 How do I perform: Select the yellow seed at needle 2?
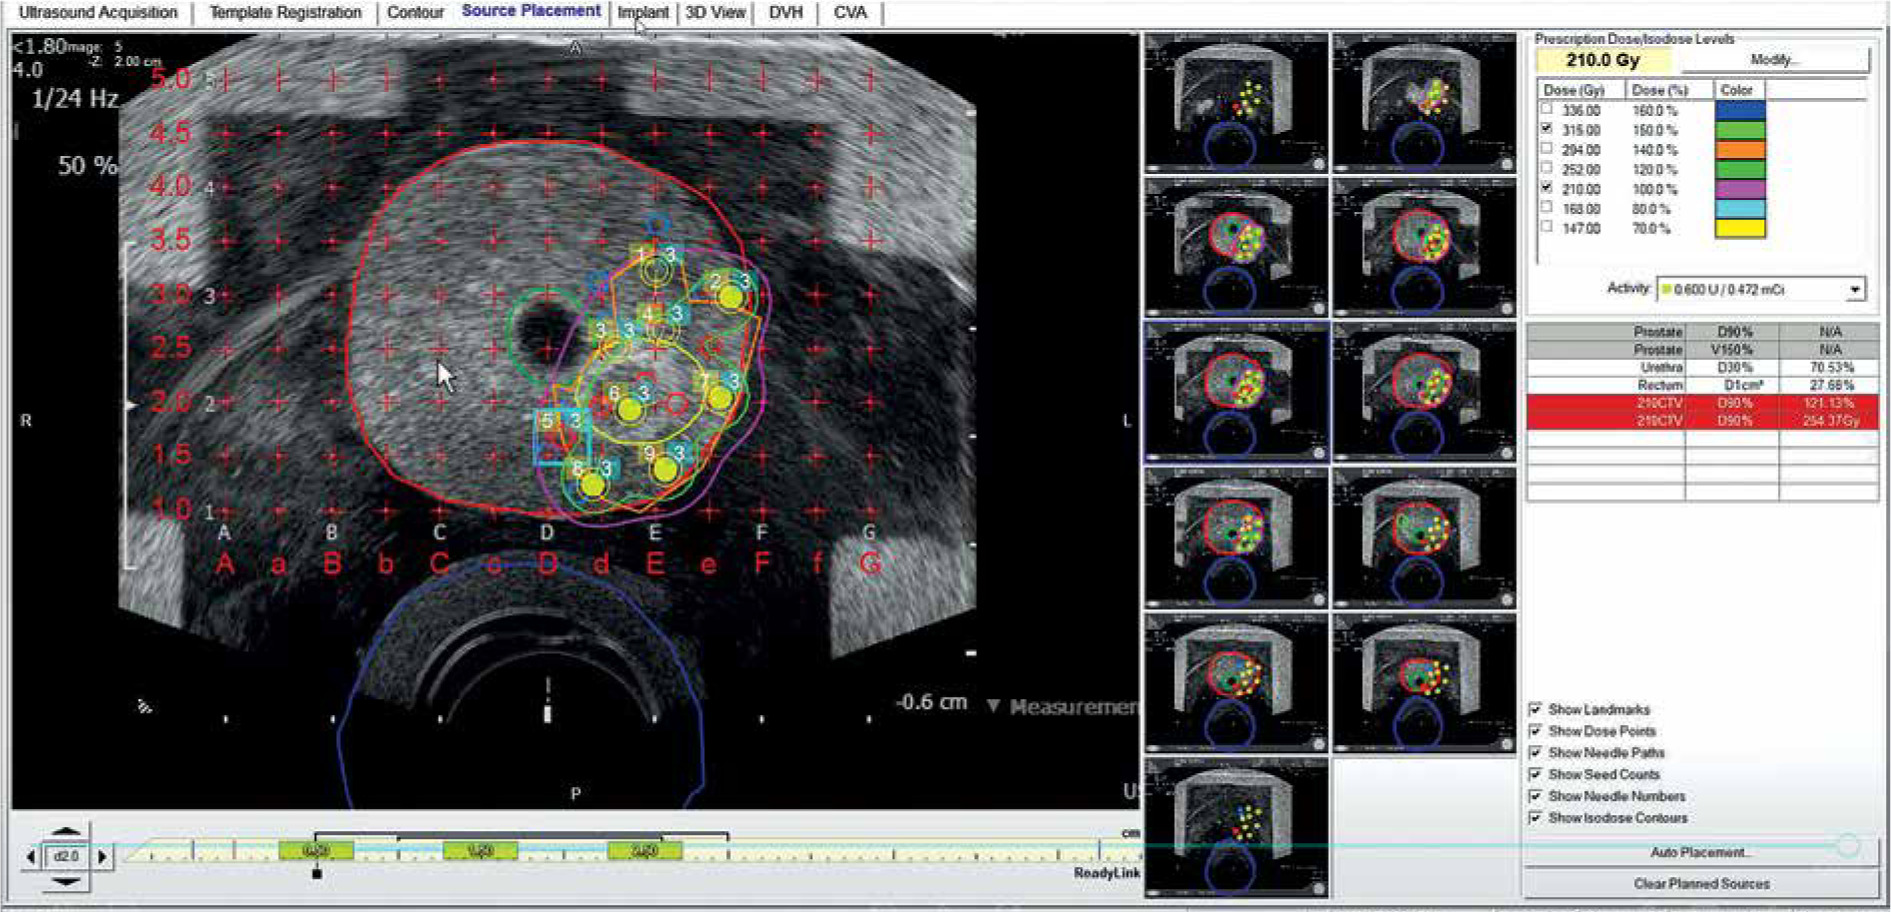coord(731,298)
